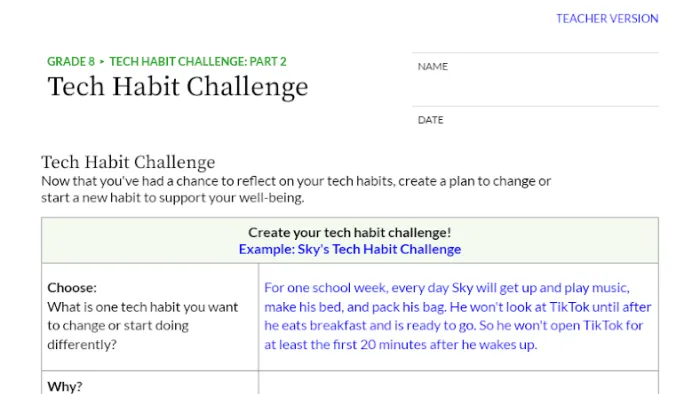Open Example: Sky's Tech Habit Challenge link
The image size is (700, 394).
350,249
